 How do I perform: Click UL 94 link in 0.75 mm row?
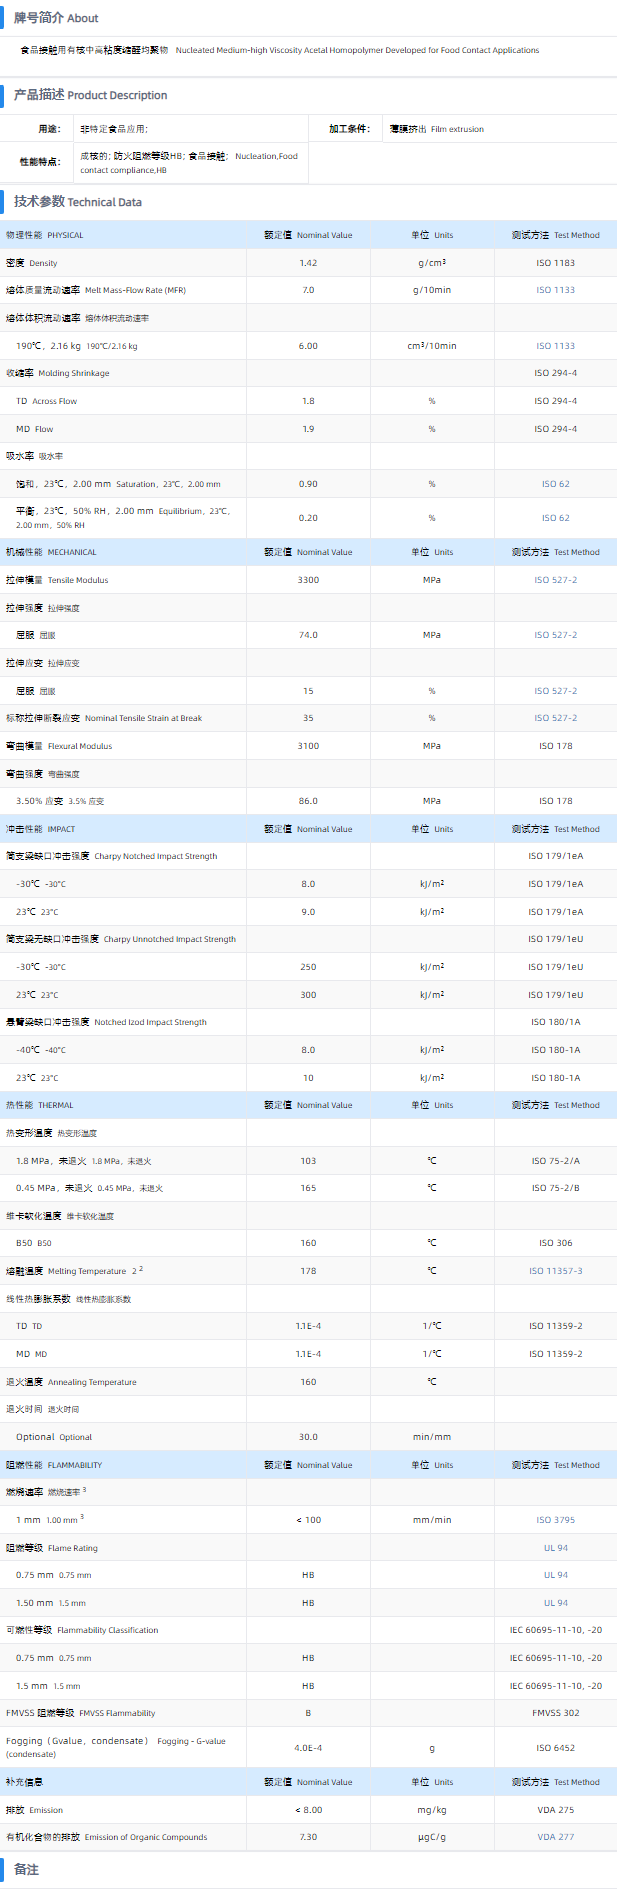[555, 1575]
